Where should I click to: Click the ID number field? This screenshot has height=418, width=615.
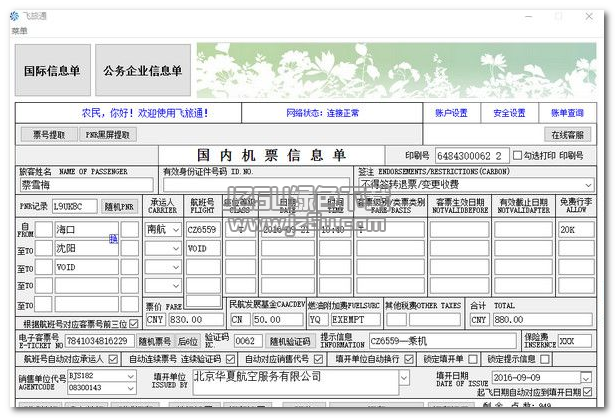(256, 185)
